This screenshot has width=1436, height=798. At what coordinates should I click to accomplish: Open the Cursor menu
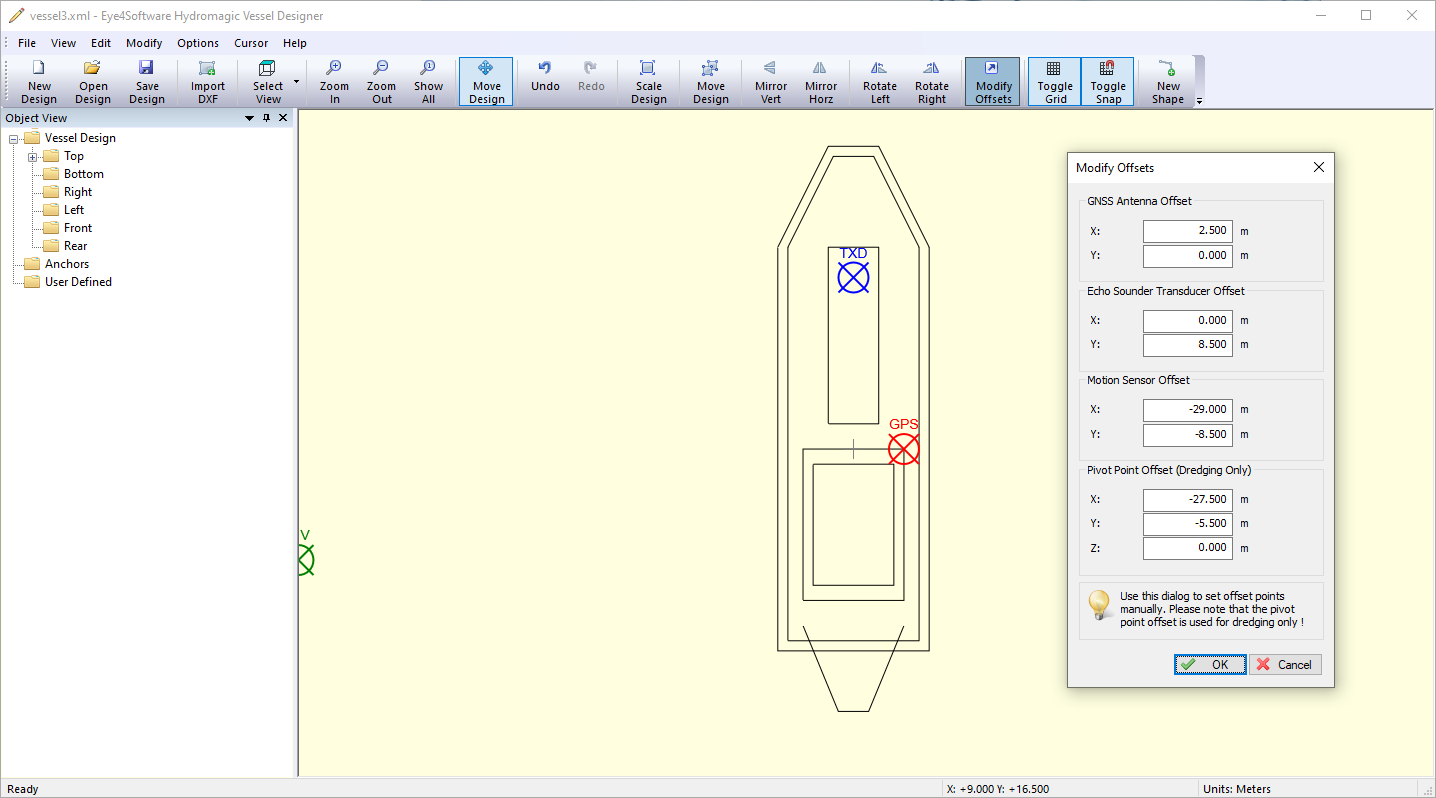(x=251, y=43)
